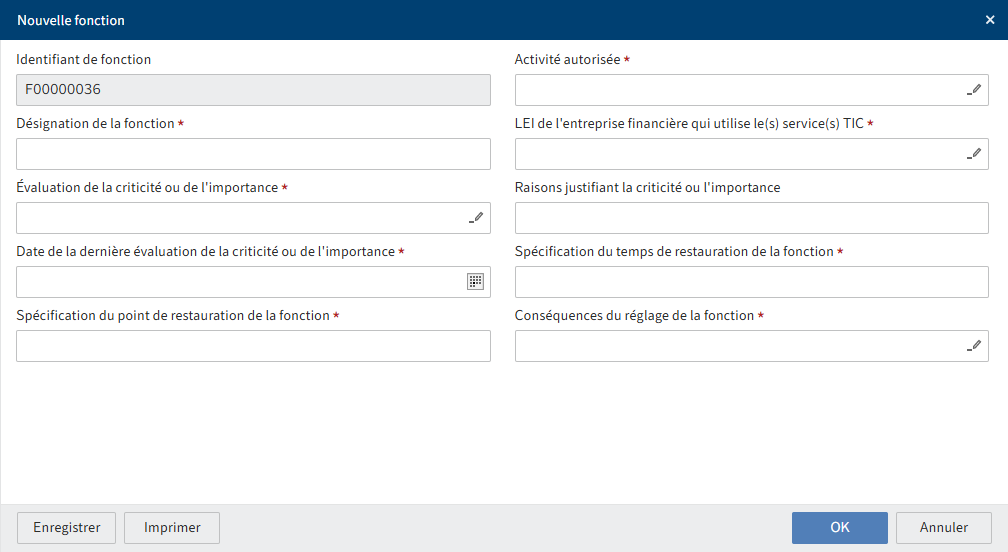Click the Spécification du point de restauration label
This screenshot has width=1008, height=552.
(x=173, y=316)
